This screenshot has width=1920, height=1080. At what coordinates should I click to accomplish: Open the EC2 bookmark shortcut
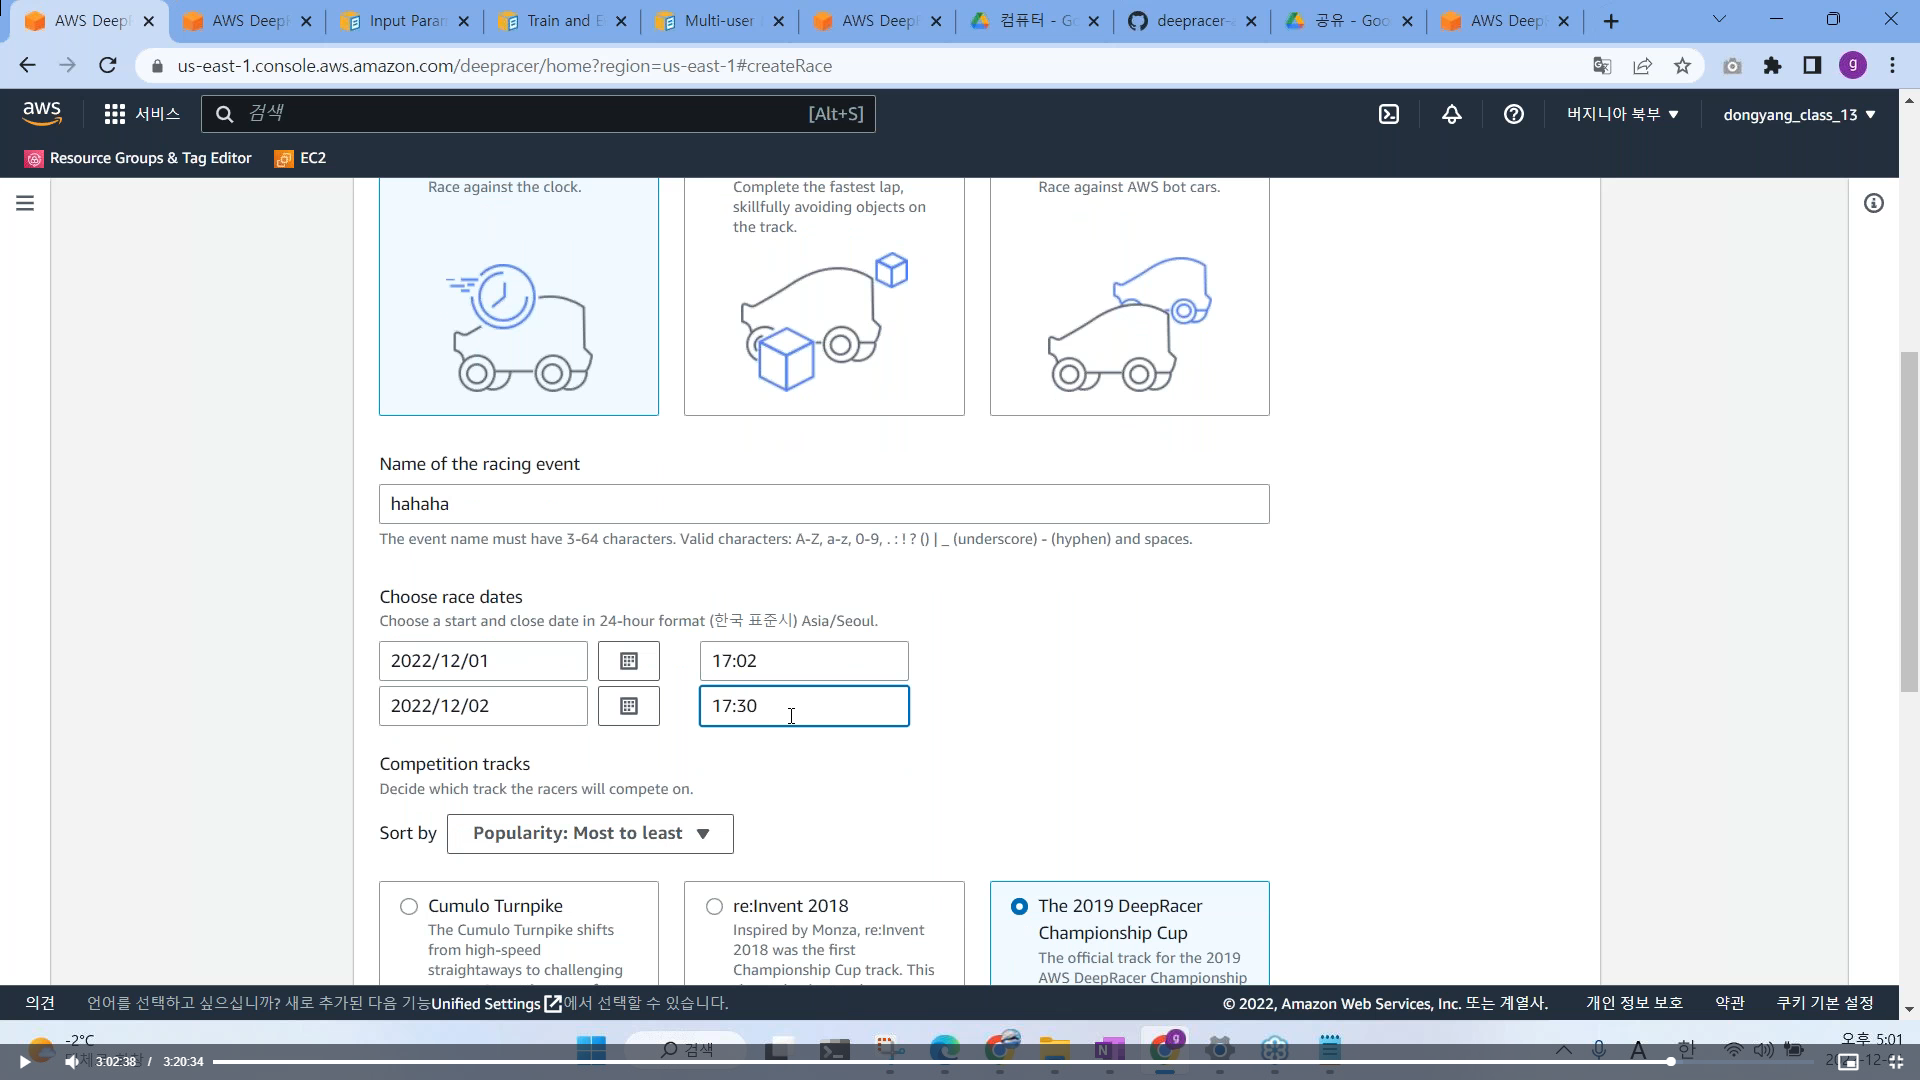301,158
